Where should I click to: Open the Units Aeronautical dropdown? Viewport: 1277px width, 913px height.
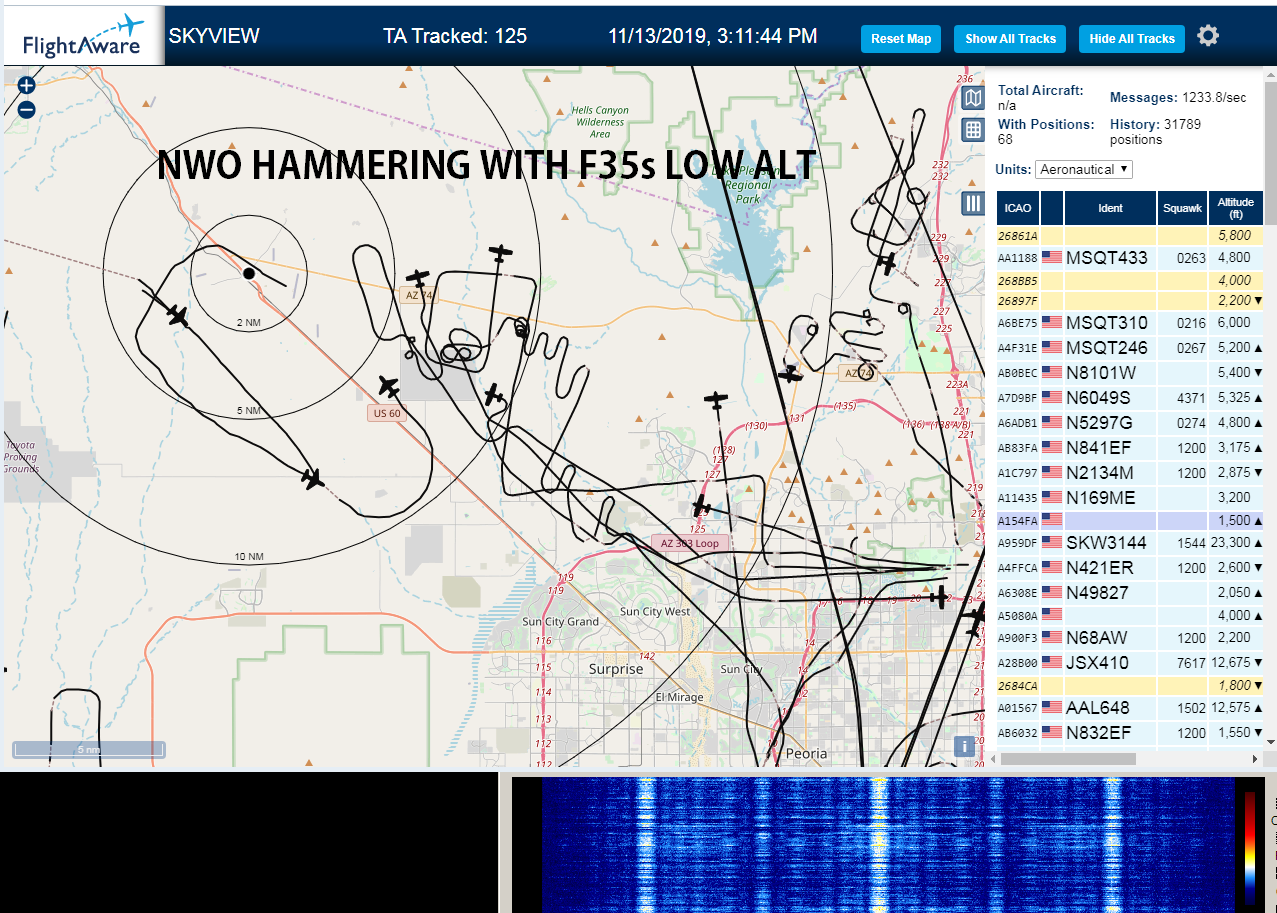click(1084, 169)
